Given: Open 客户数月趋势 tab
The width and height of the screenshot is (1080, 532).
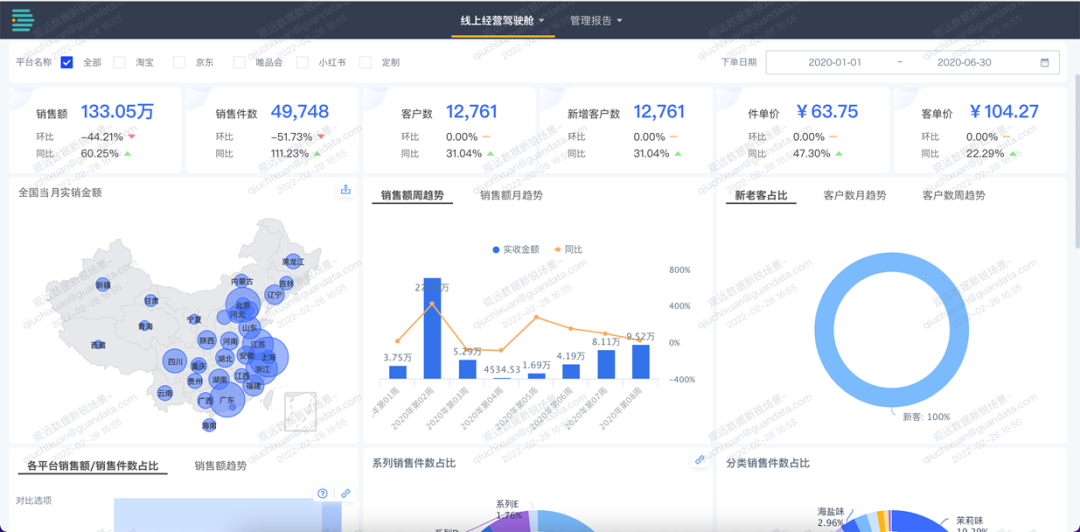Looking at the screenshot, I should (x=855, y=195).
